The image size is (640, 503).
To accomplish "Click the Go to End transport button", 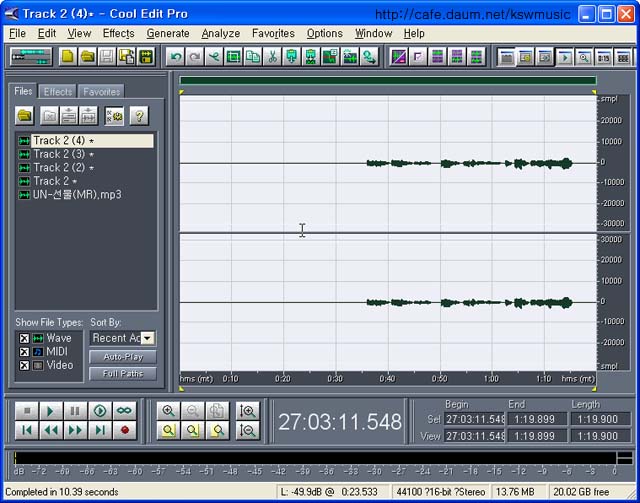I will pyautogui.click(x=100, y=430).
